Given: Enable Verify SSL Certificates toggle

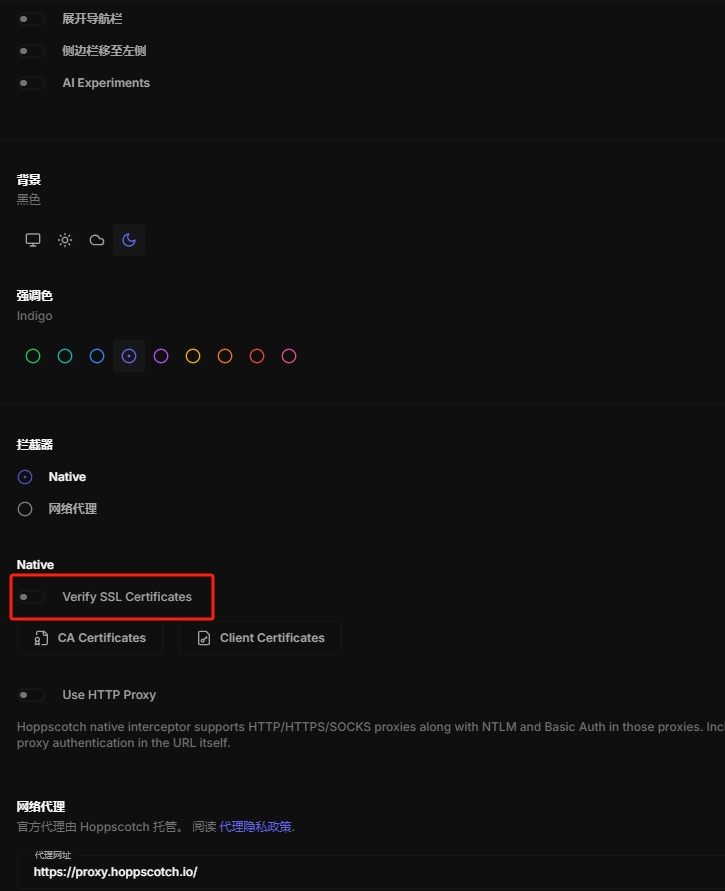Looking at the screenshot, I should (31, 597).
